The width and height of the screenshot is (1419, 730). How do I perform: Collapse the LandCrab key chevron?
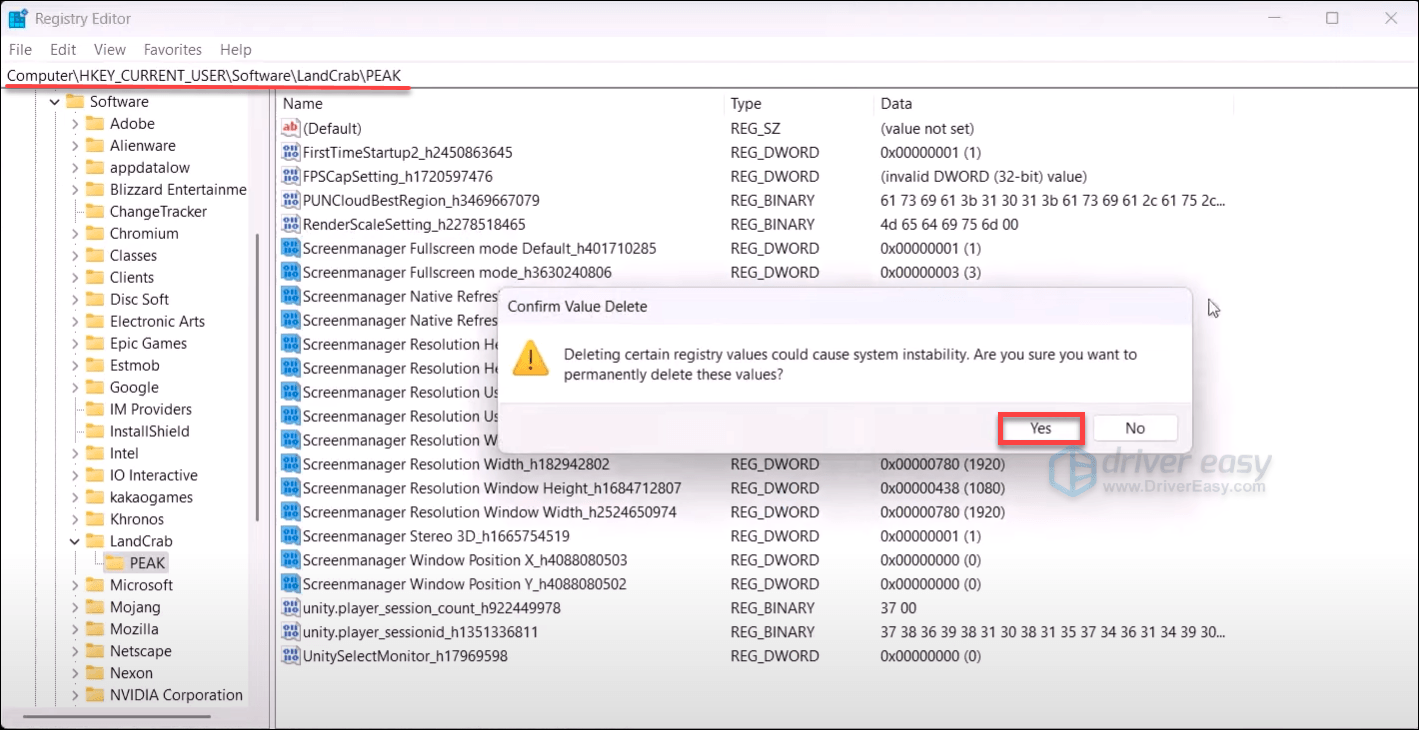coord(74,541)
